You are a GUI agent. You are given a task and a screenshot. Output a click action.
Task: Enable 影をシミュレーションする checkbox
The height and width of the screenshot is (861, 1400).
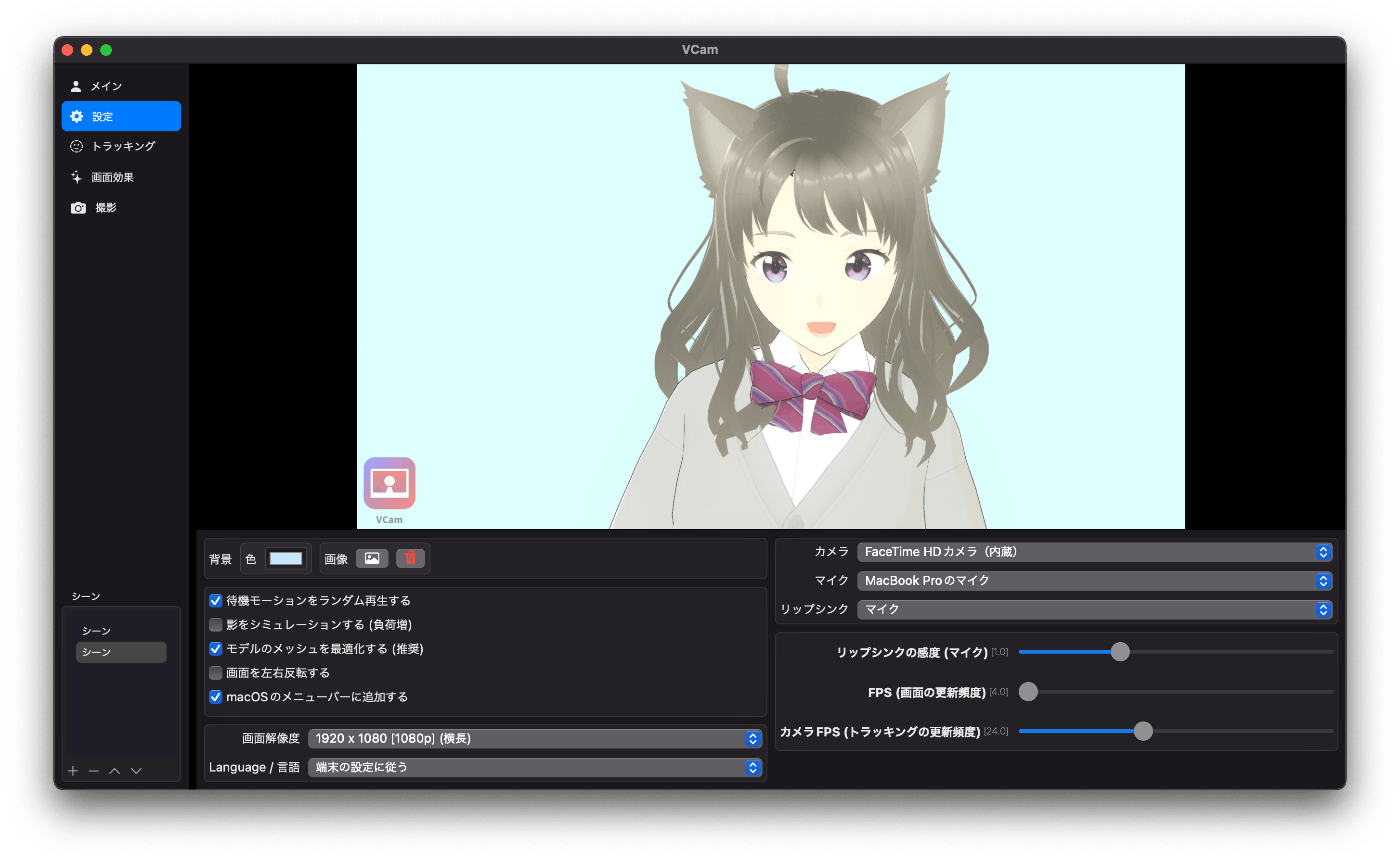[215, 625]
